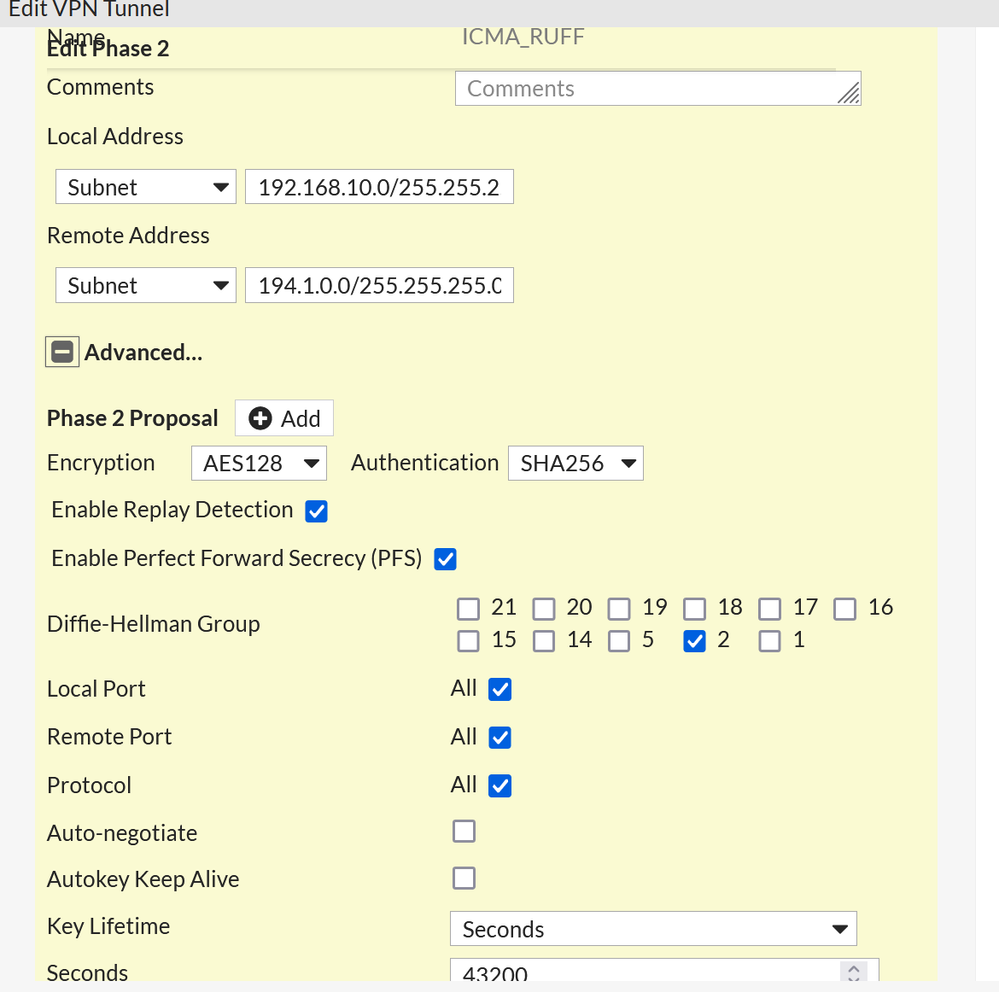Check Diffie-Hellman group 14

tap(543, 641)
